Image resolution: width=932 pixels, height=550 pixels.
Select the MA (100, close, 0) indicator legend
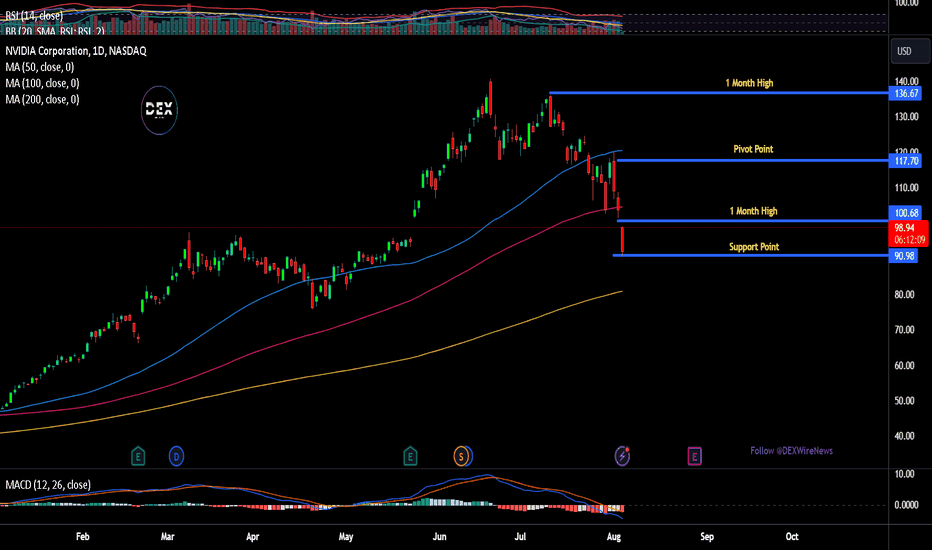(42, 83)
